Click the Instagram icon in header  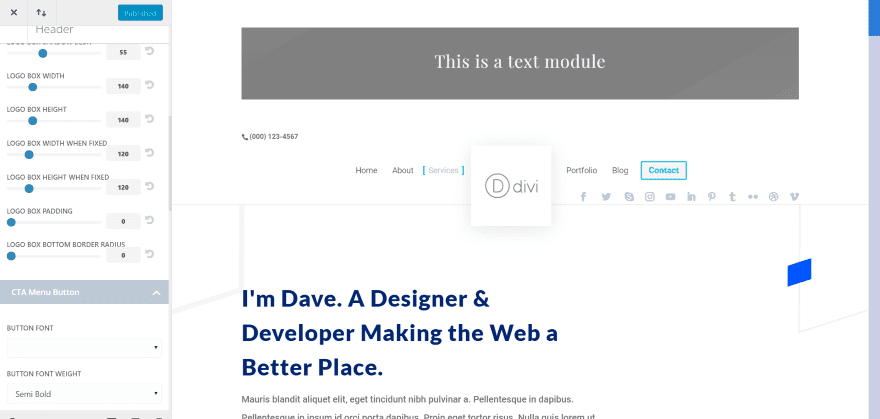pos(649,197)
